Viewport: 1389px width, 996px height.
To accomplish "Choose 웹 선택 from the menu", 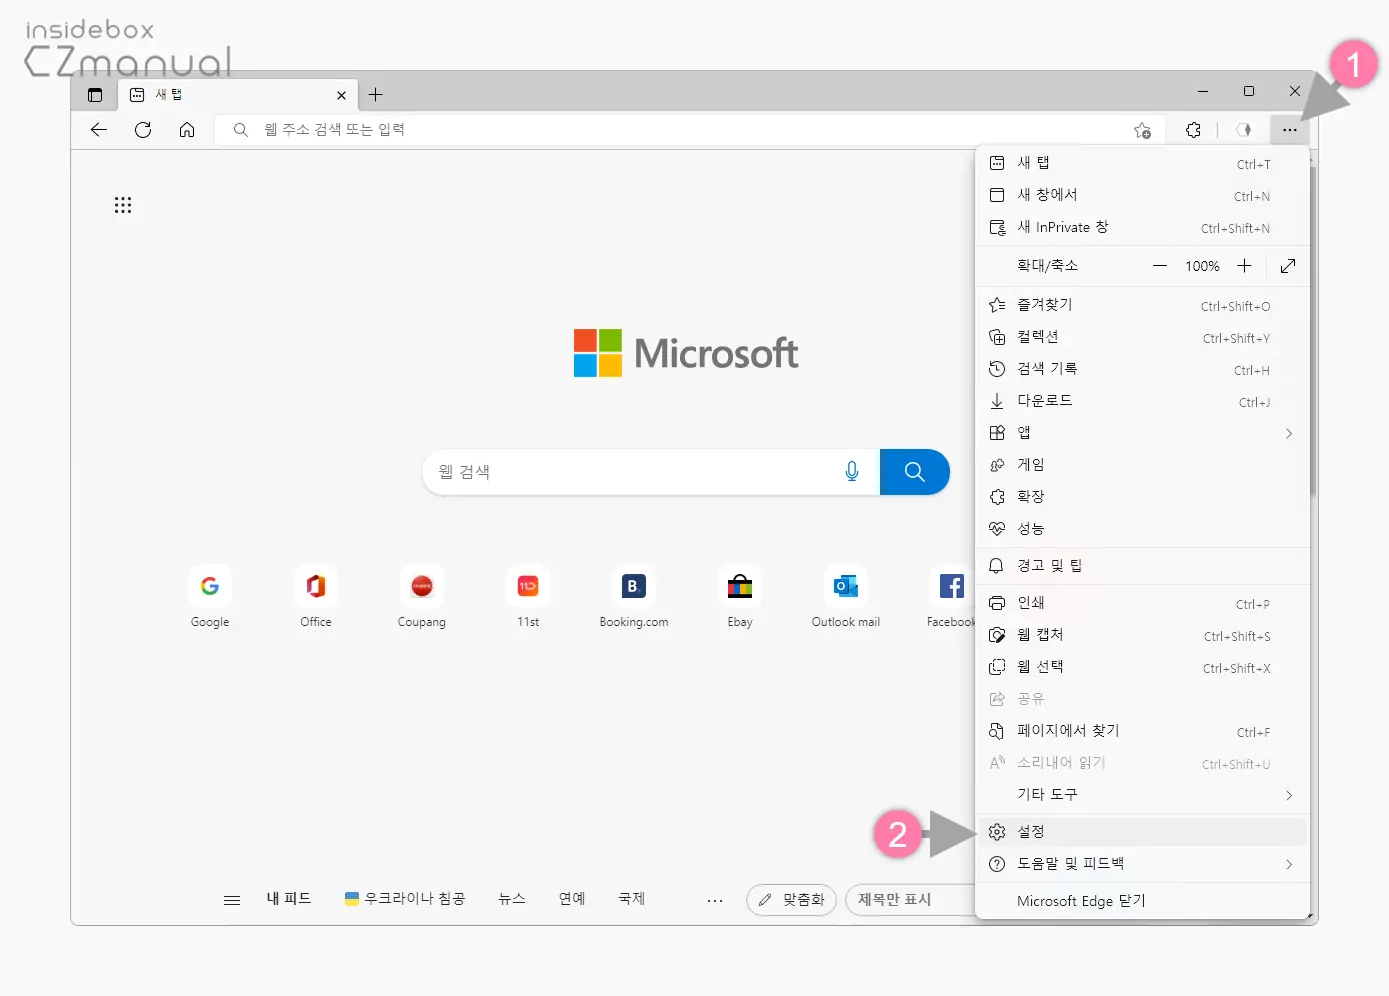I will click(1142, 667).
